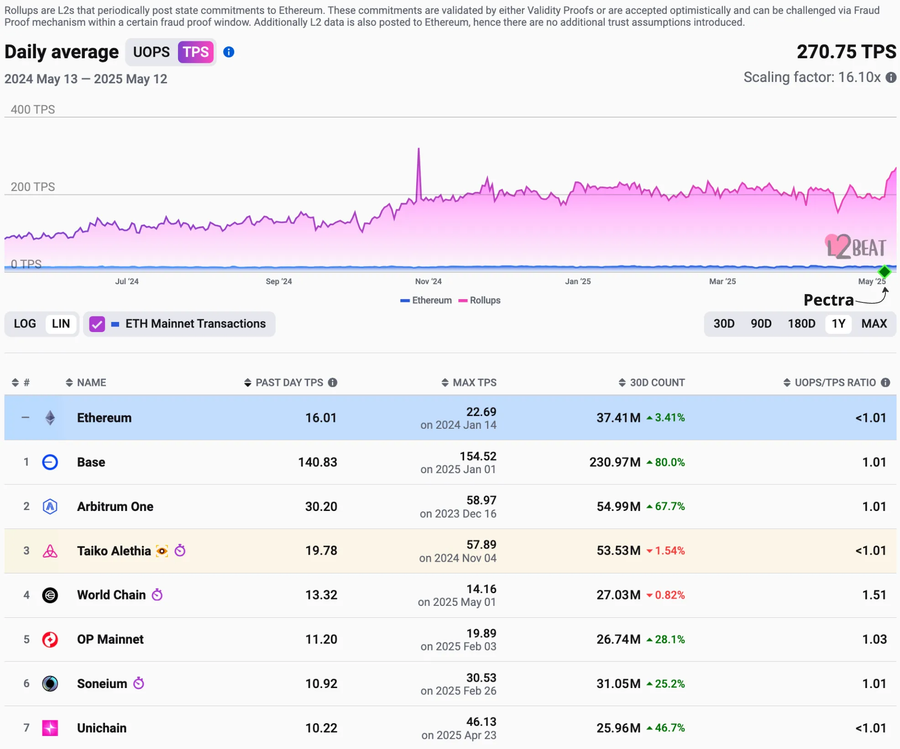Click info icon by Past Day TPS header
900x749 pixels.
[332, 382]
